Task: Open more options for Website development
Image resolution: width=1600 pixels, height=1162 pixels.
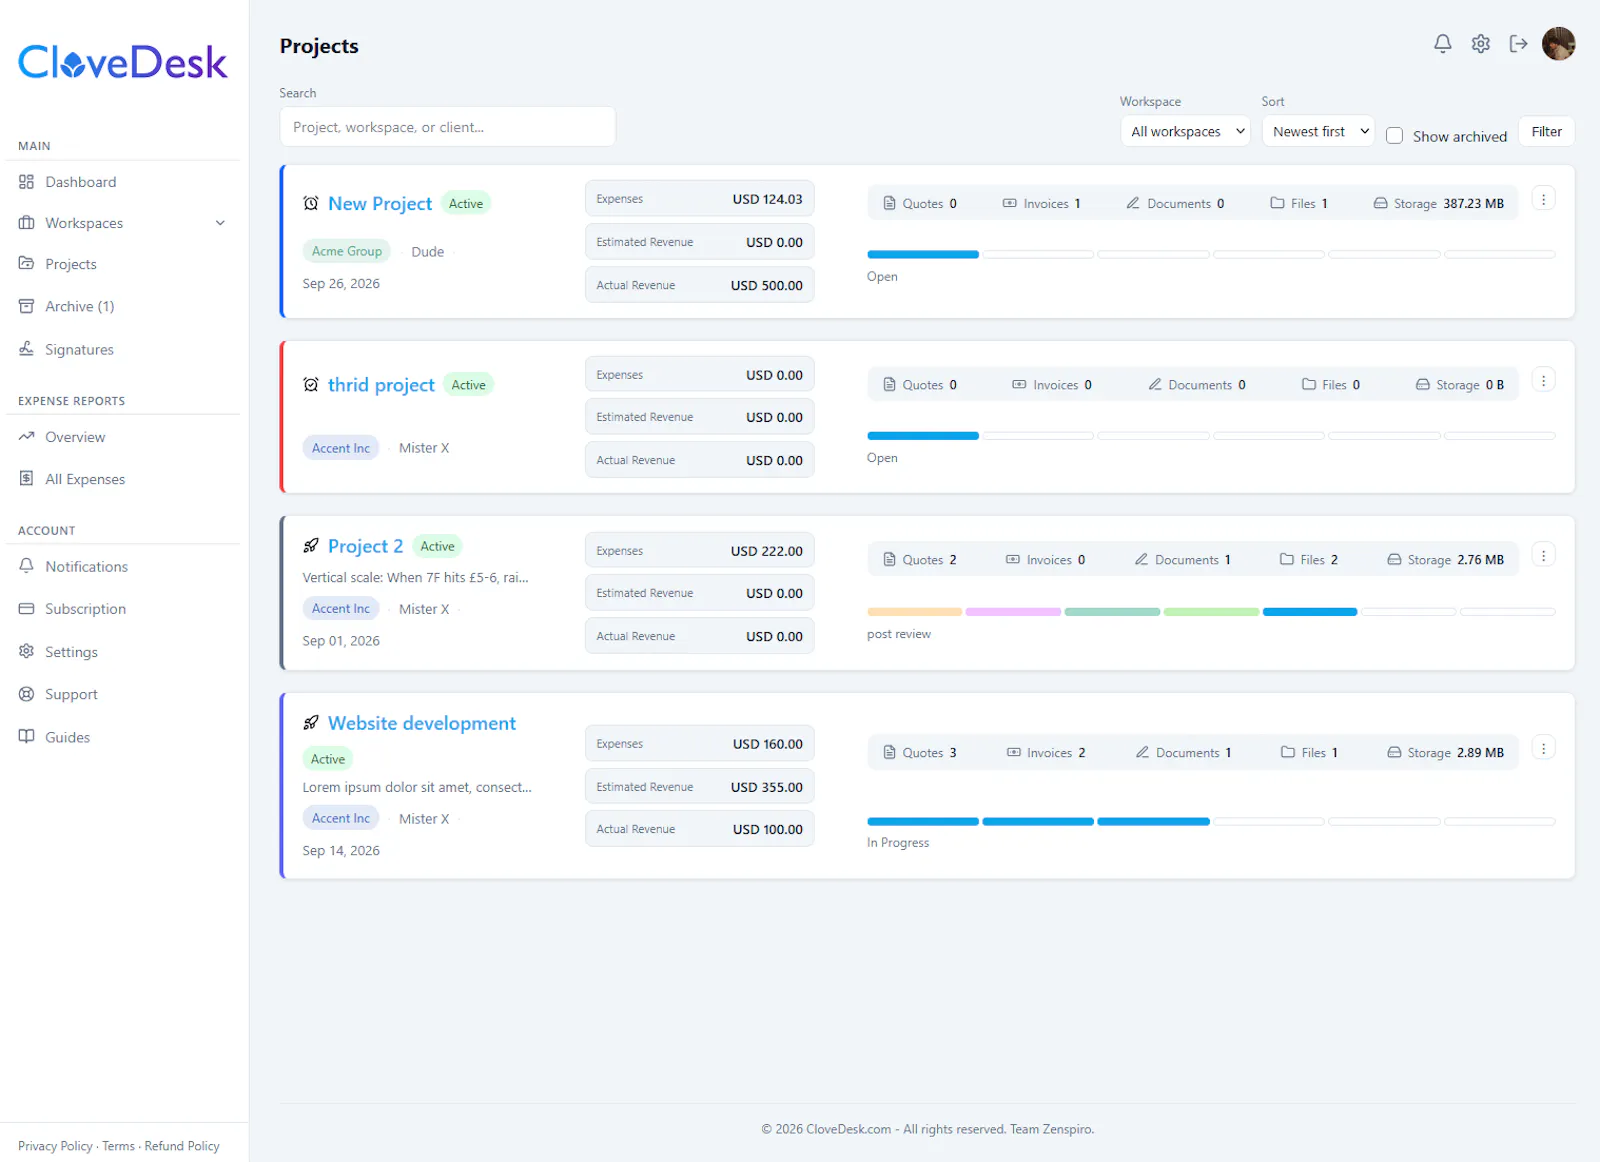Action: 1543,748
